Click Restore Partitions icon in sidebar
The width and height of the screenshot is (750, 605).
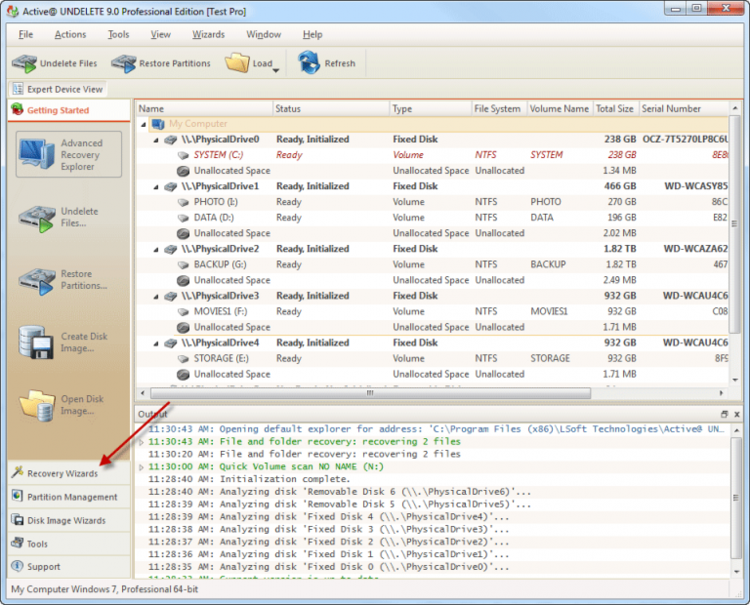[x=37, y=280]
